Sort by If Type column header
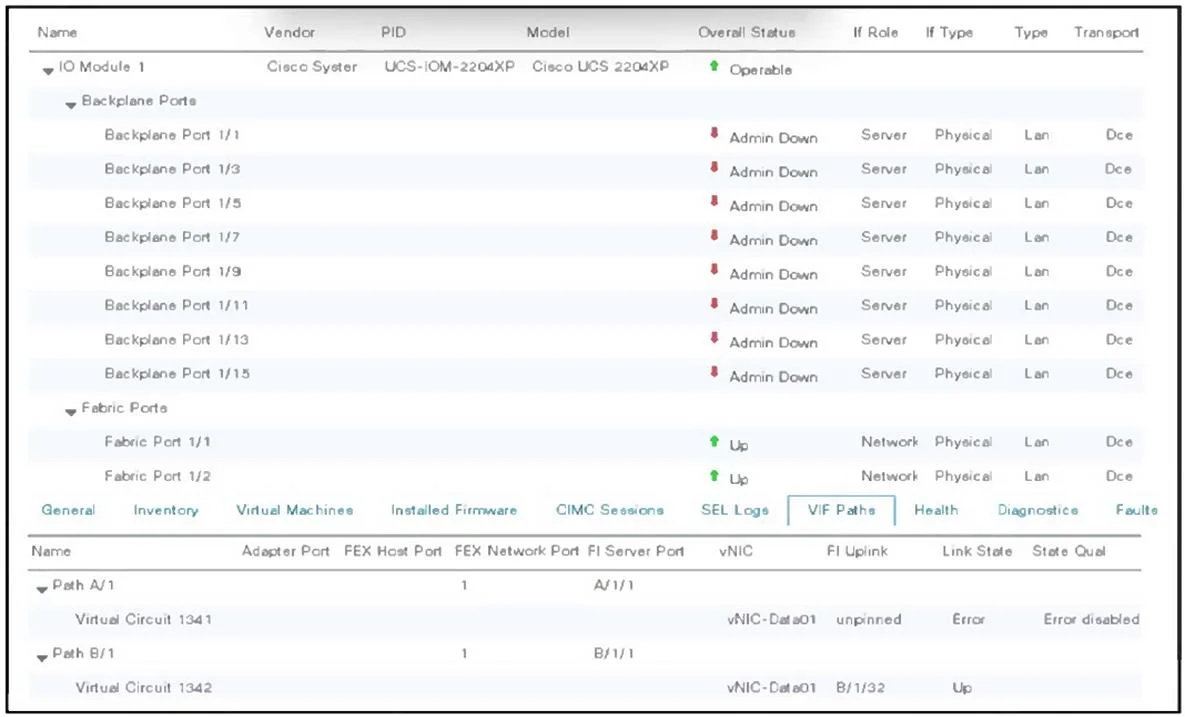Viewport: 1185px width, 717px height. pyautogui.click(x=949, y=32)
